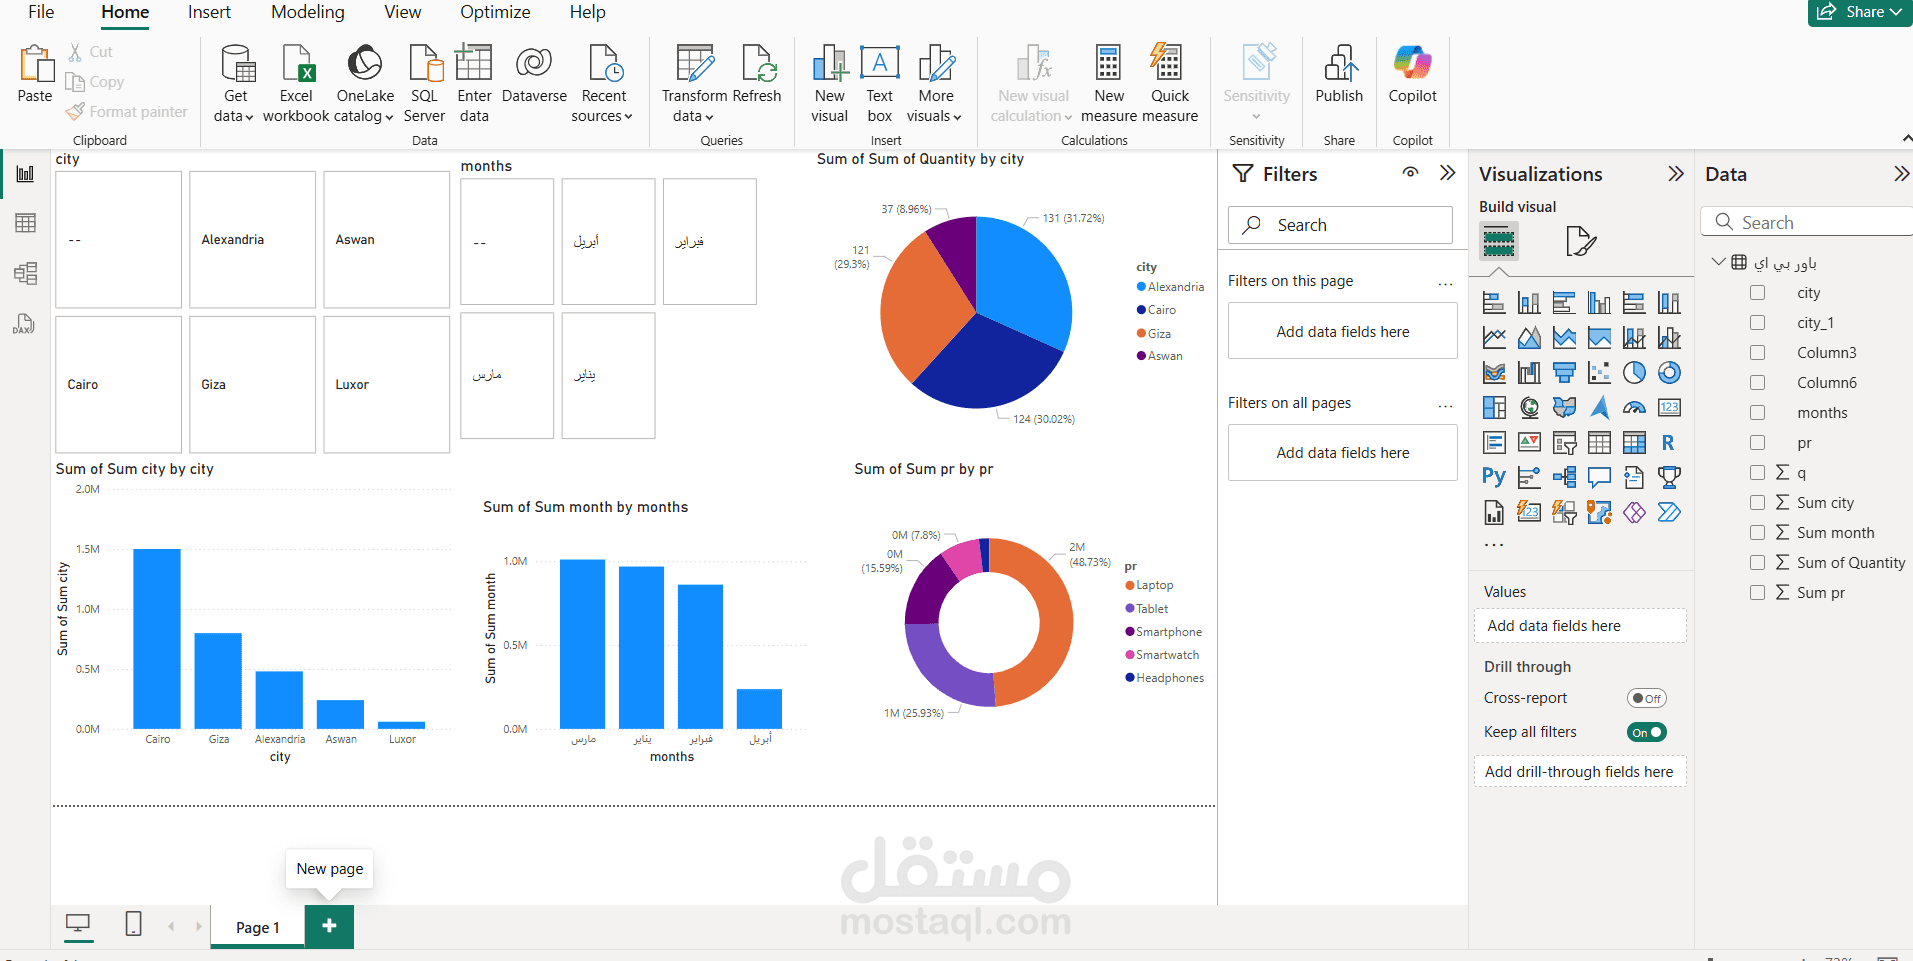Screen dimensions: 1913x961
Task: Publish the report
Action: (1339, 73)
